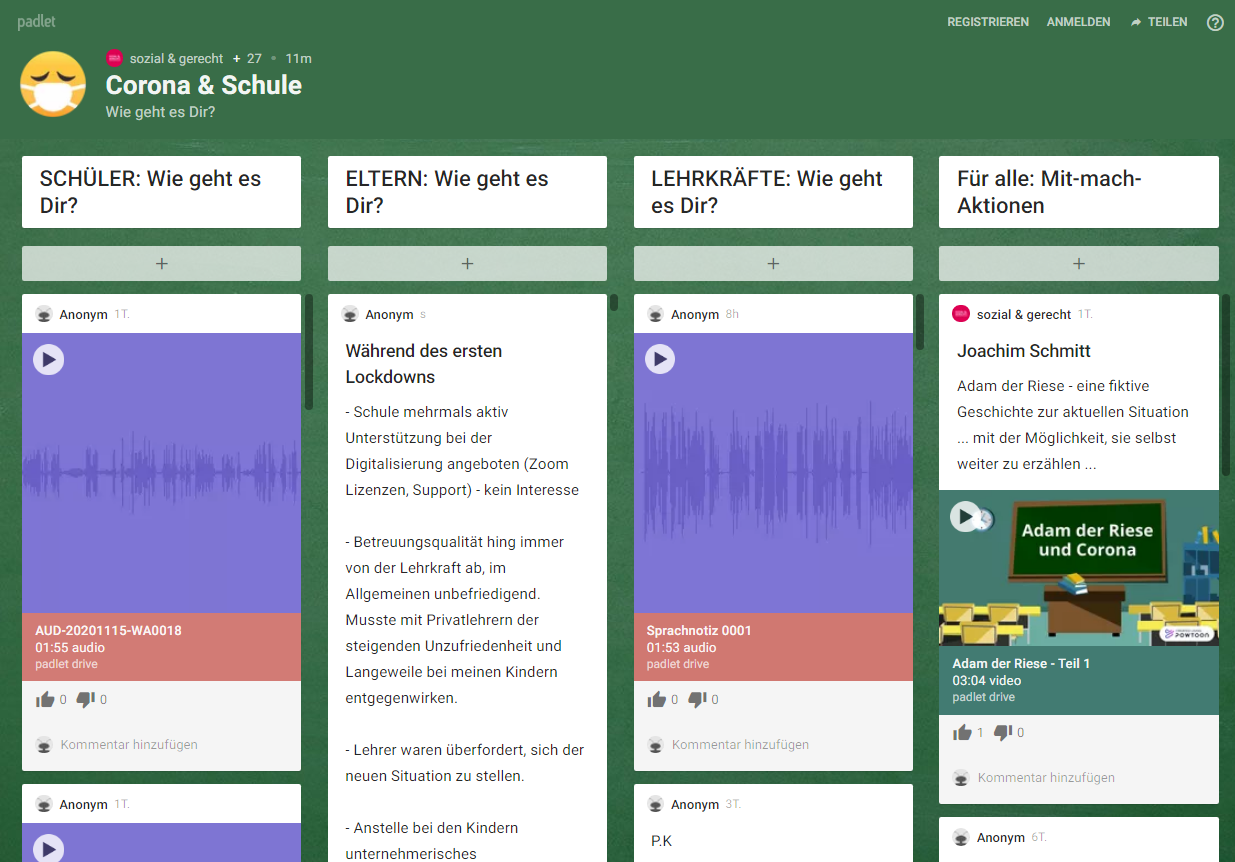Click the padlet logo in header
This screenshot has width=1235, height=862.
coord(36,22)
